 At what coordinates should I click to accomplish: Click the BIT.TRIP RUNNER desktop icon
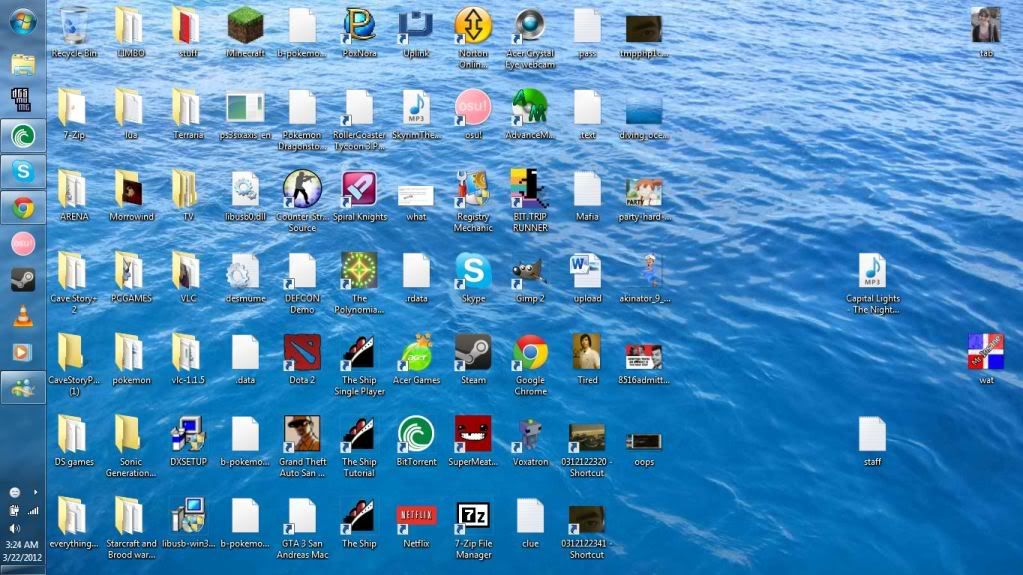pos(530,189)
